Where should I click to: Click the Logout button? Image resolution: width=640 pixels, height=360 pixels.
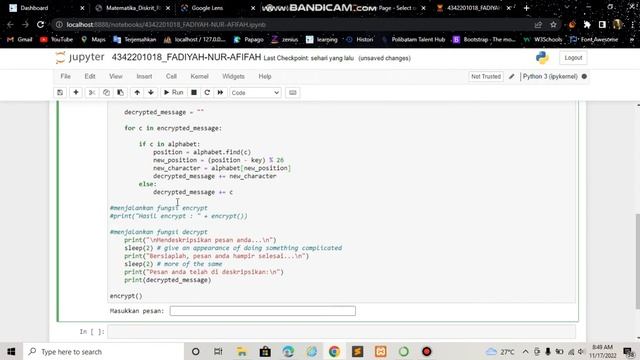[x=573, y=58]
